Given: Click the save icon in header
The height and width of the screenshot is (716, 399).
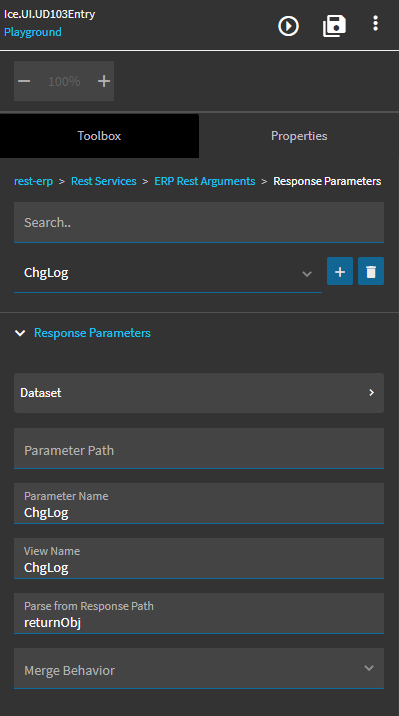Looking at the screenshot, I should [x=334, y=26].
